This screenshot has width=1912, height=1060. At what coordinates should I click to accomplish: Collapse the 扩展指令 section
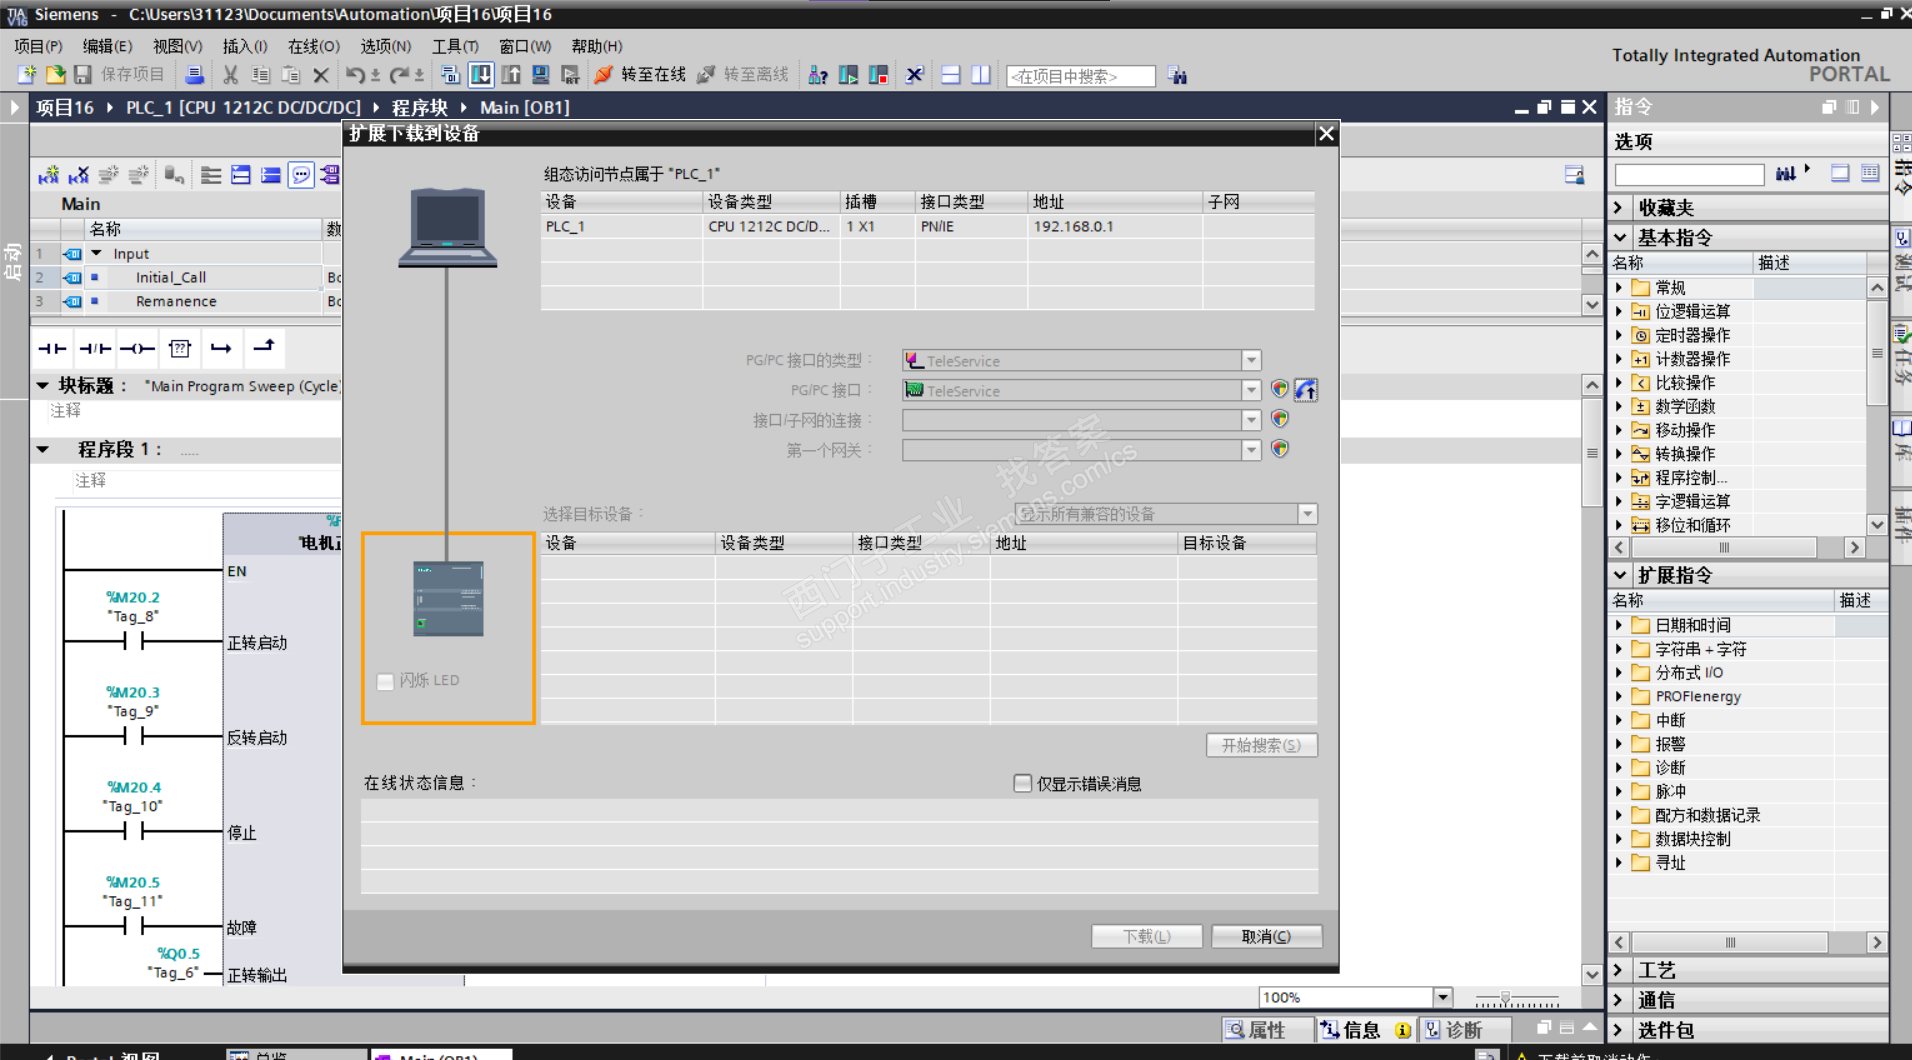pos(1620,575)
